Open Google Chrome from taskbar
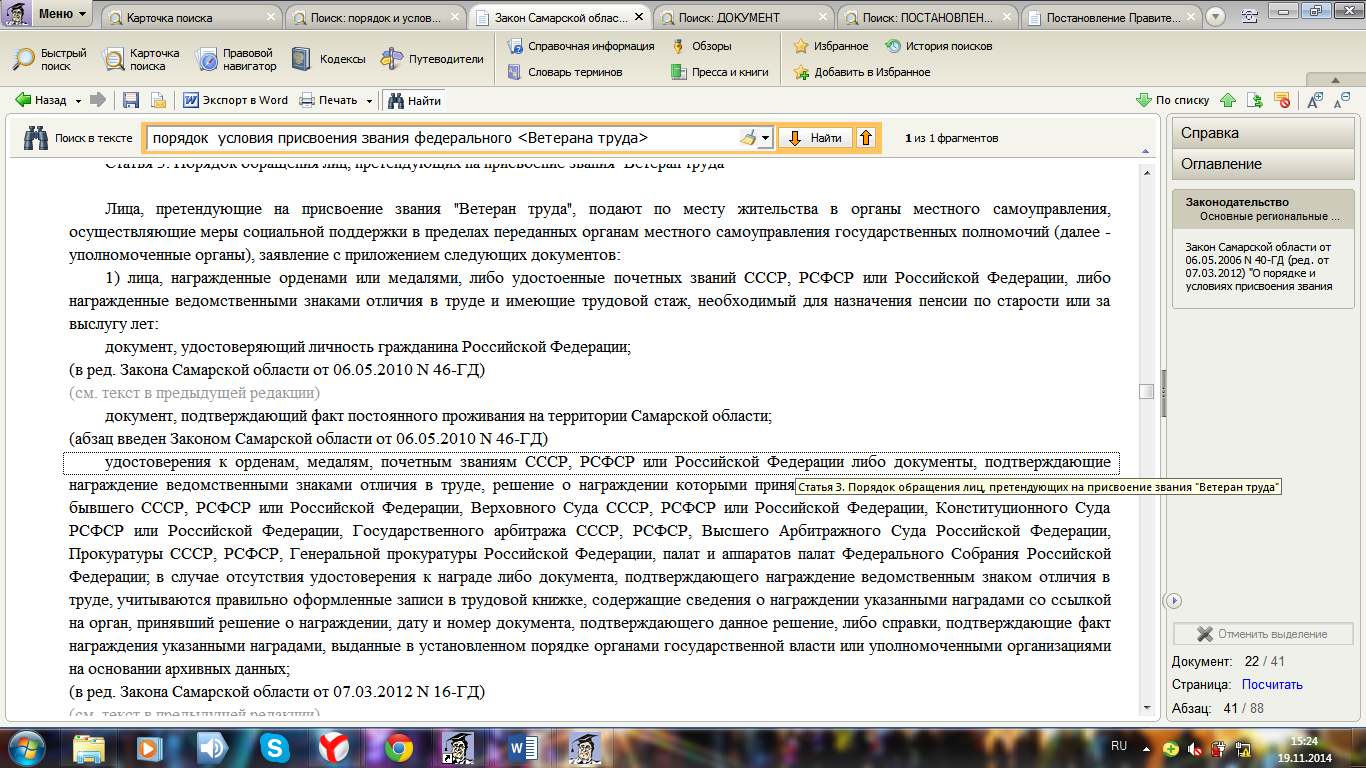The image size is (1366, 768). coord(398,748)
